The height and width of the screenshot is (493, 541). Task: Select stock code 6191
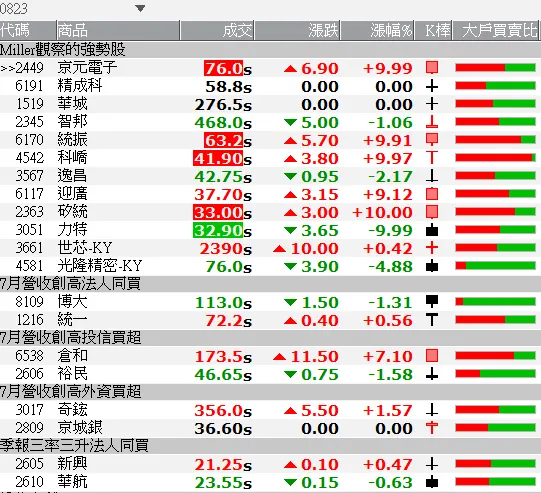(x=30, y=86)
